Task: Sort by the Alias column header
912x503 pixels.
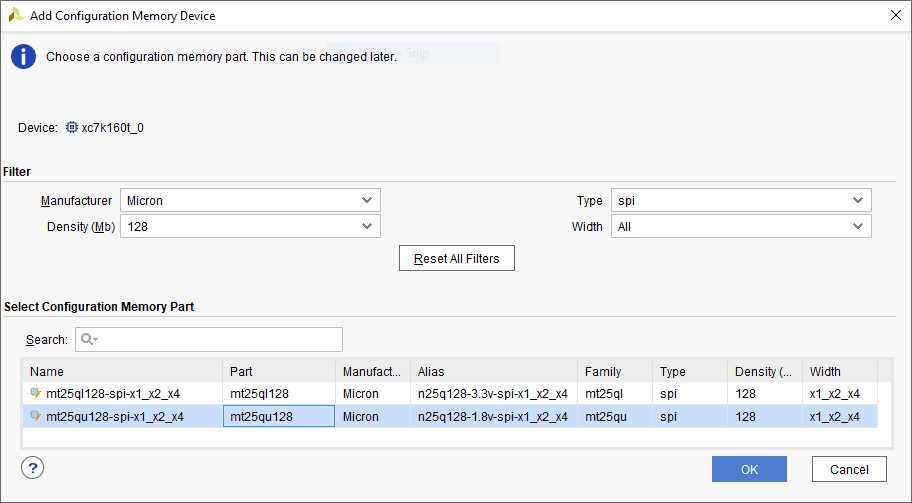Action: tap(493, 372)
